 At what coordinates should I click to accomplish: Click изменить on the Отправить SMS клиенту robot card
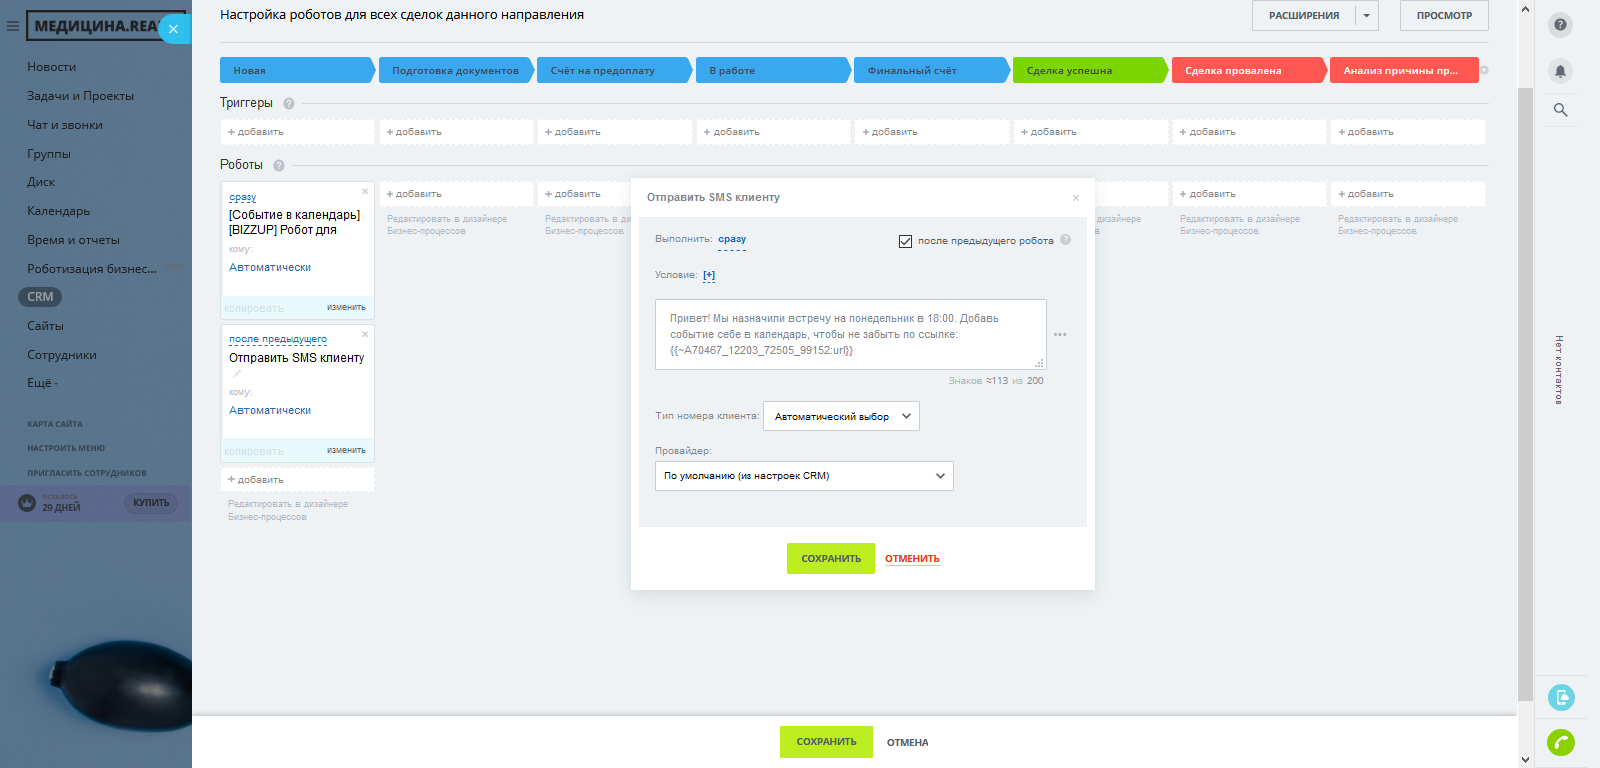click(x=346, y=451)
